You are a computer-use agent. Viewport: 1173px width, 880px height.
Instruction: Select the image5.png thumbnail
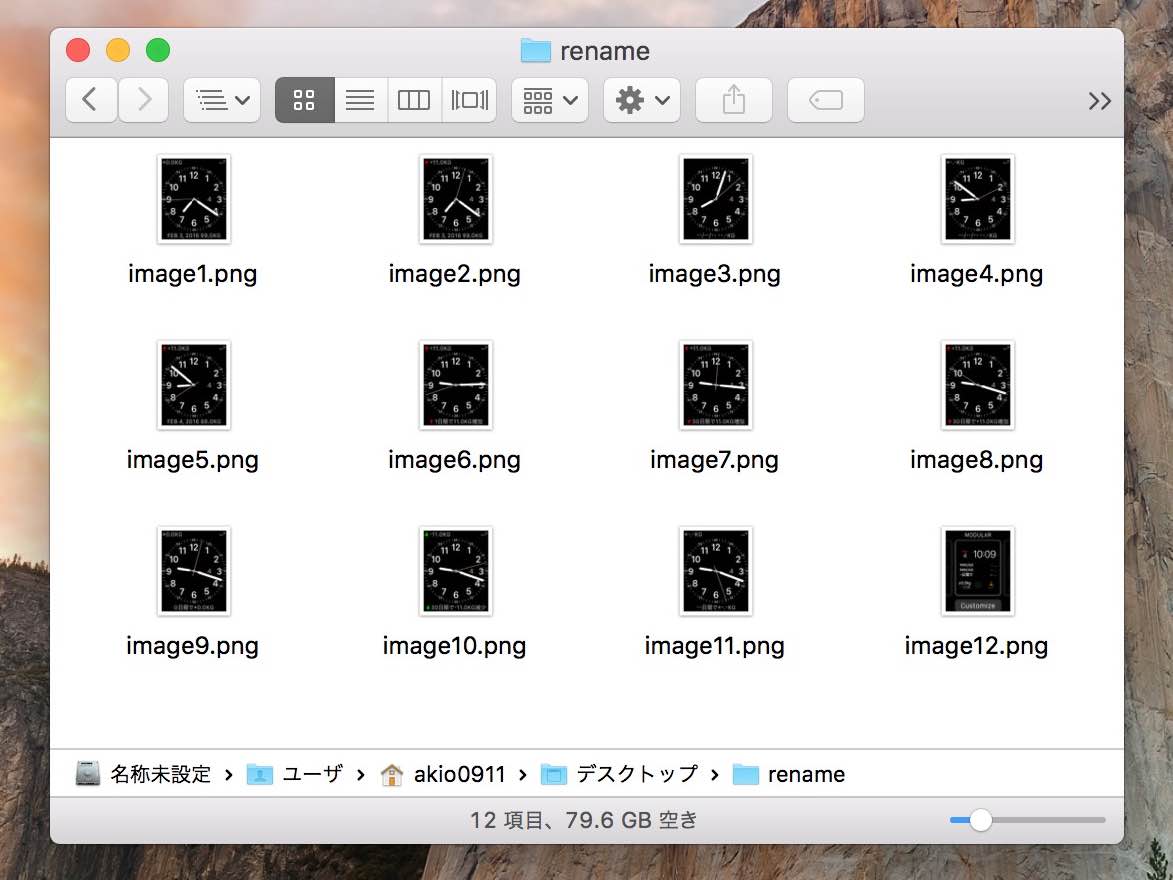tap(194, 385)
